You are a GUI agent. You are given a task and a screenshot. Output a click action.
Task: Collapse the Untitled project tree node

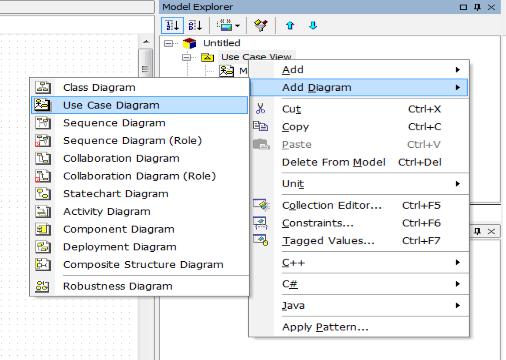click(169, 43)
